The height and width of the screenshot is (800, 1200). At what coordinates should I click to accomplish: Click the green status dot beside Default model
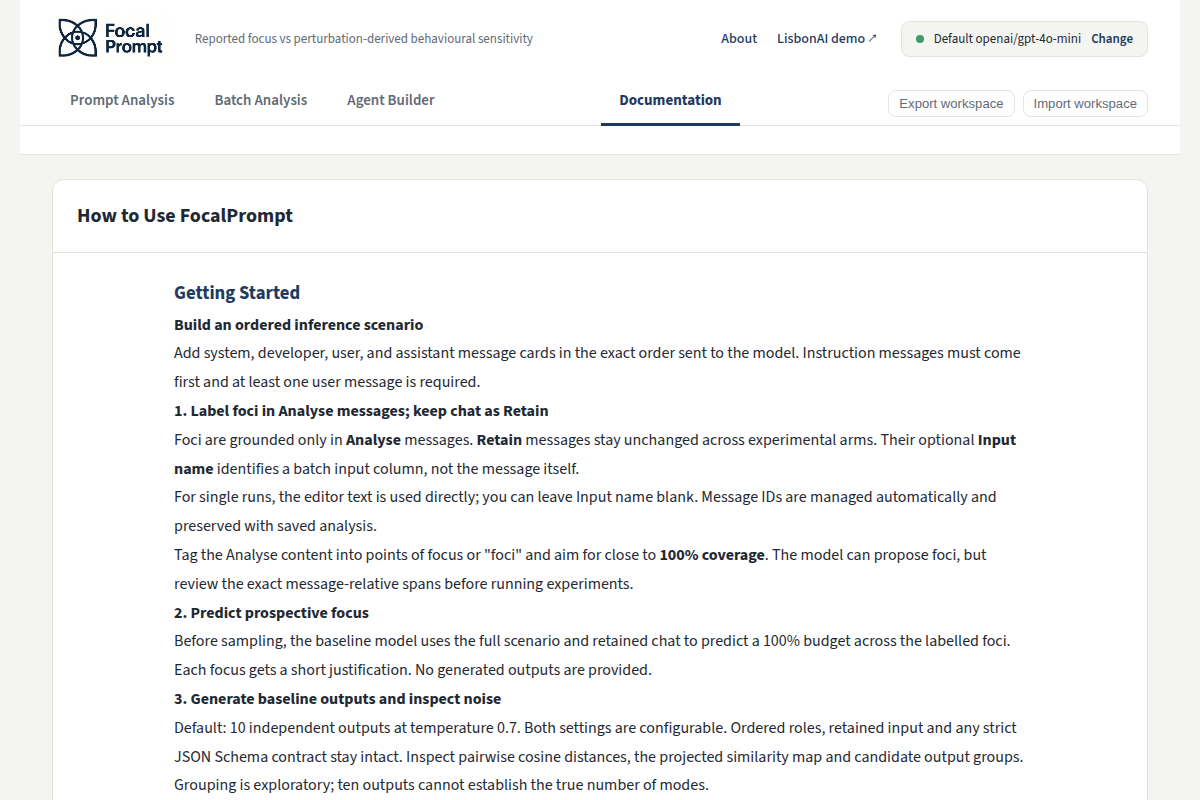point(920,39)
